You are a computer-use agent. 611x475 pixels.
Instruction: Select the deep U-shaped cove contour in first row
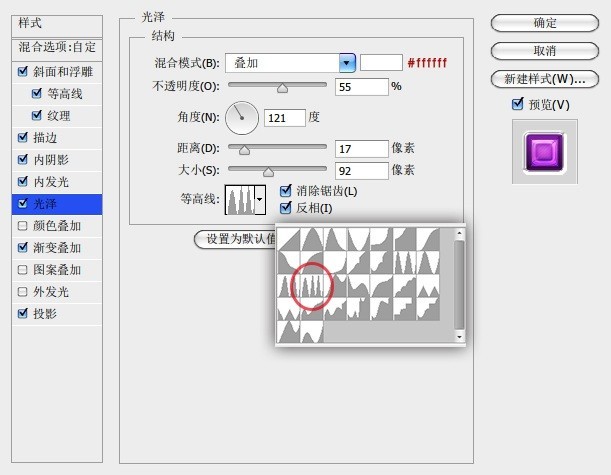(358, 239)
